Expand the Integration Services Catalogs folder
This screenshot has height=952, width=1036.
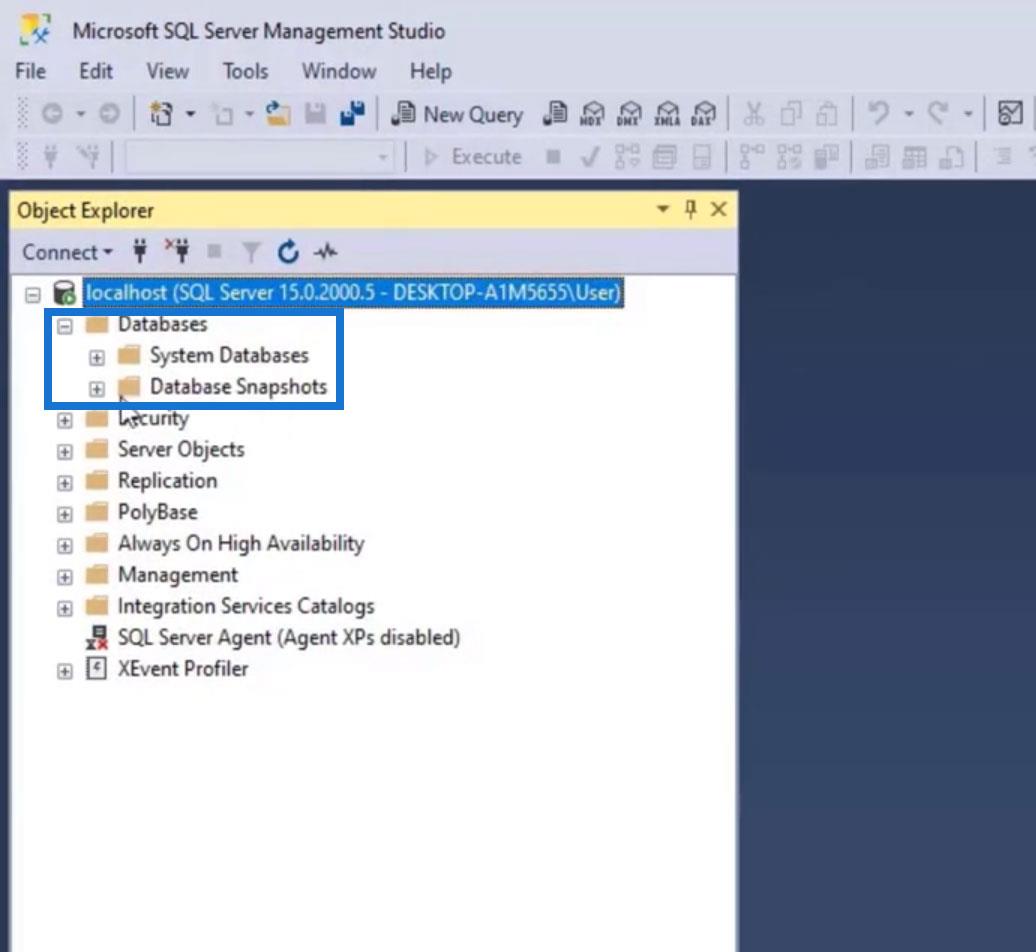tap(64, 608)
